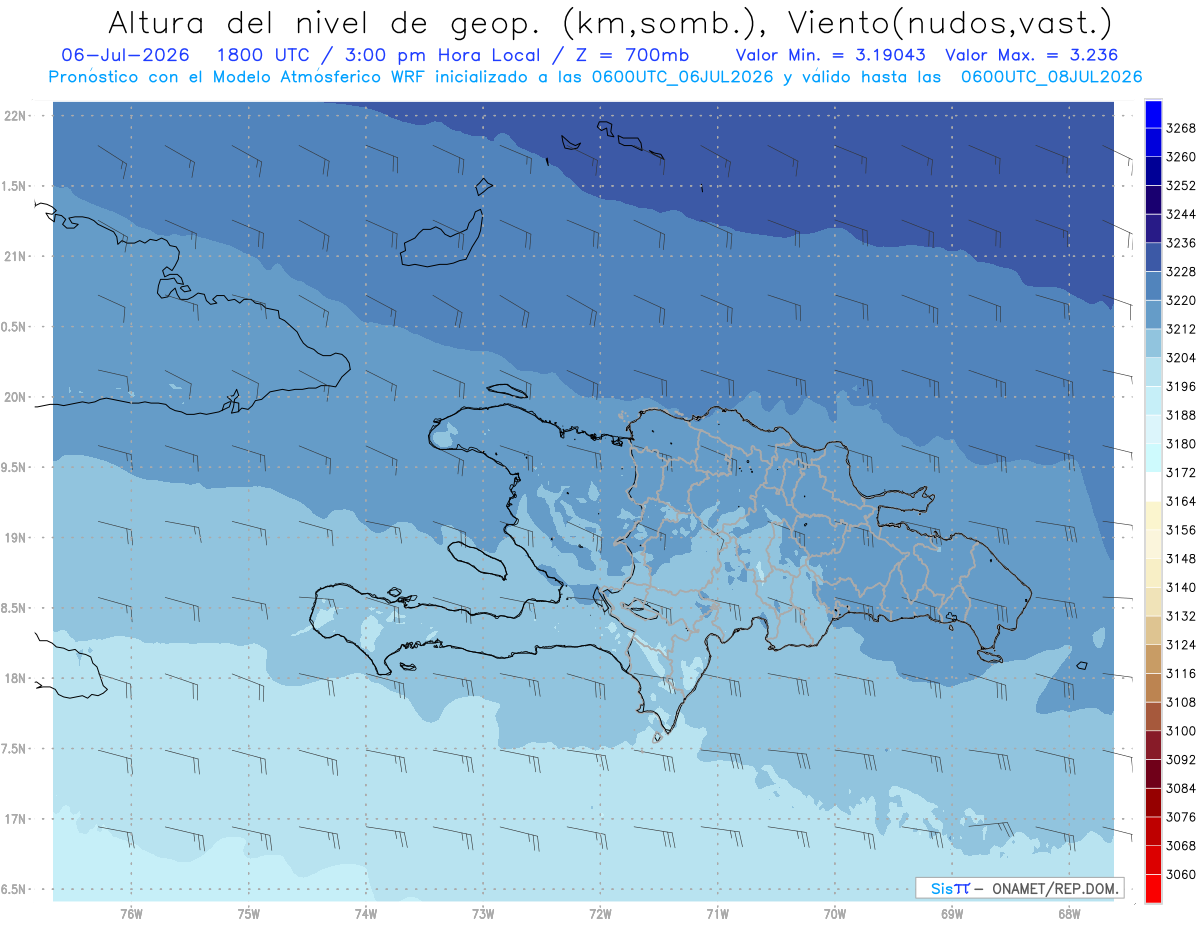Screen dimensions: 1200x927
Task: Click the legend swatch between 3212 and 3204
Action: pos(1152,343)
